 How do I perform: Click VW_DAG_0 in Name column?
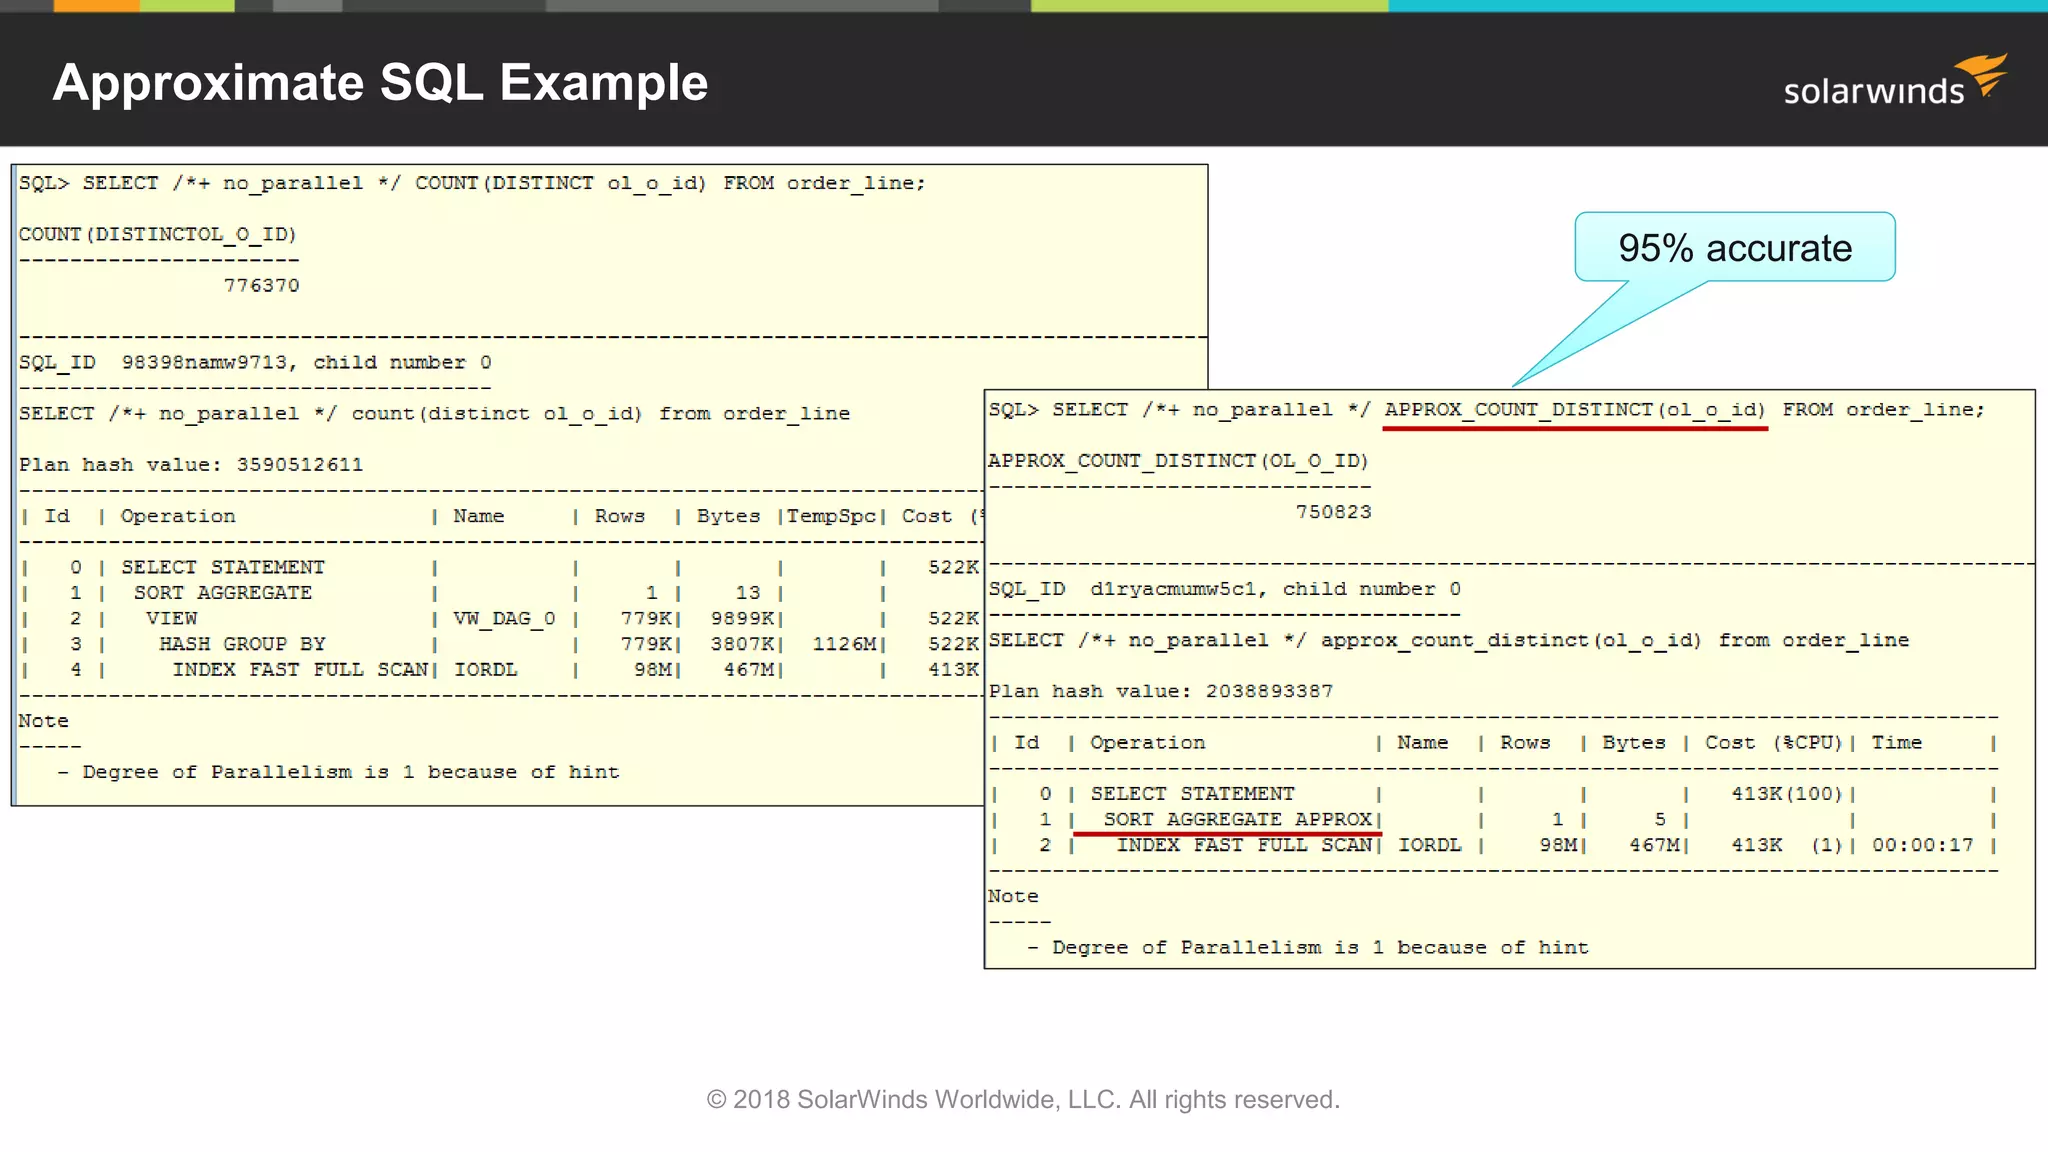tap(504, 619)
